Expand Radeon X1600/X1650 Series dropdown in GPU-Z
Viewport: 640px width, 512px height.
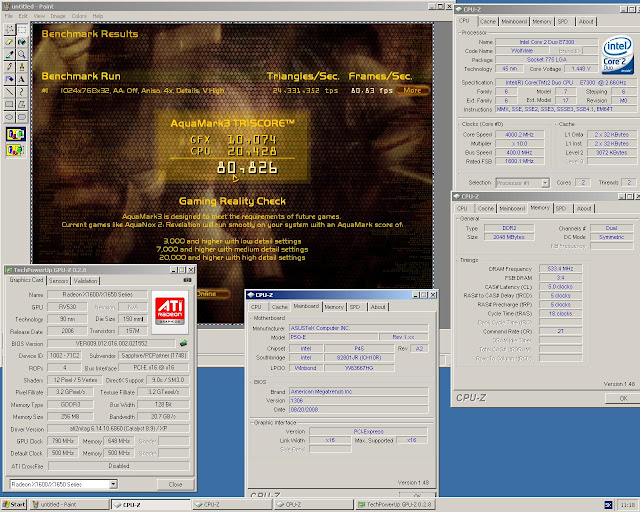pos(113,484)
